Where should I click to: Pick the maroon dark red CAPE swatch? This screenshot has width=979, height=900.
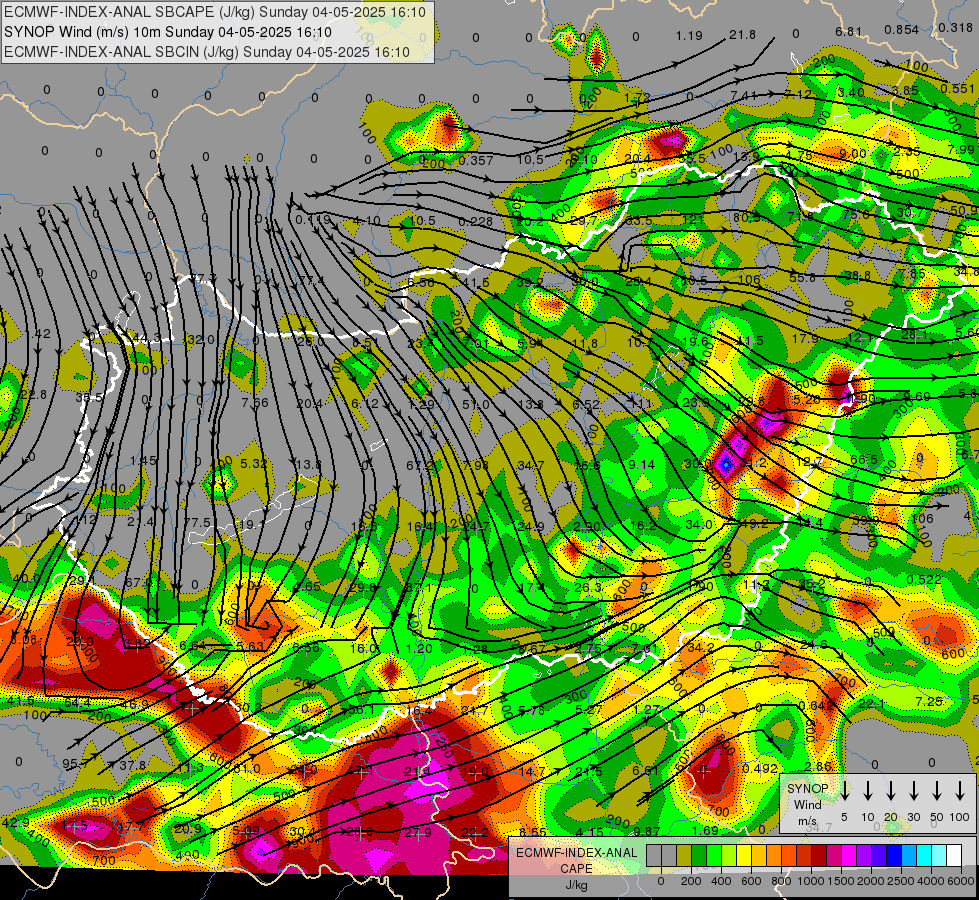tap(819, 856)
